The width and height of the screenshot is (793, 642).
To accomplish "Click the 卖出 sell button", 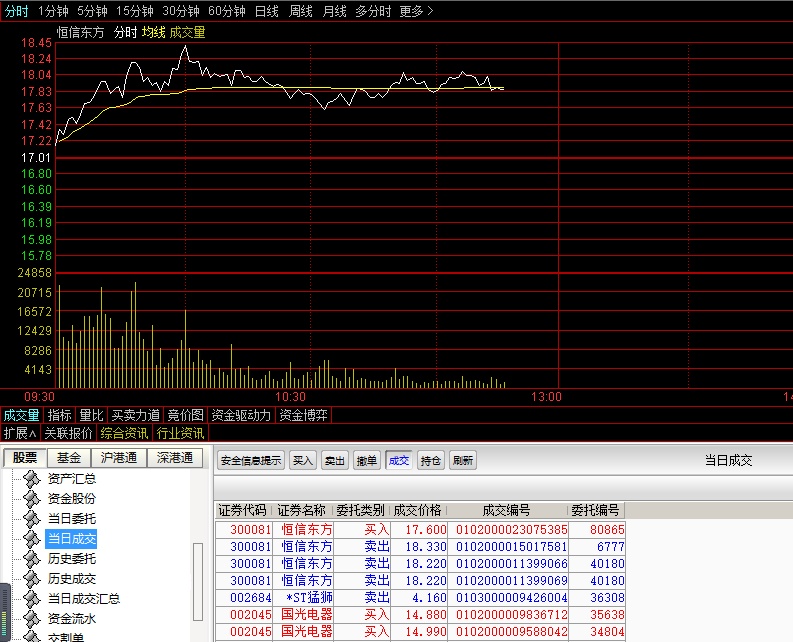I will coord(334,460).
